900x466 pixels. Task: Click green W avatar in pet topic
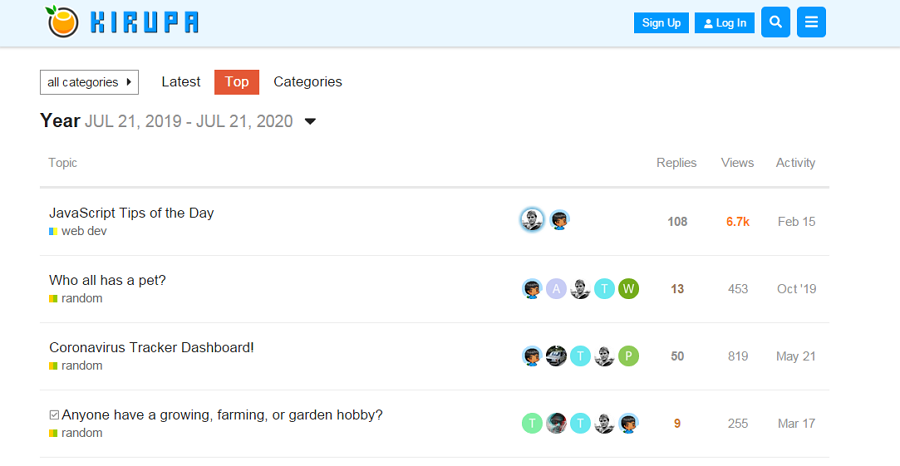click(x=629, y=289)
